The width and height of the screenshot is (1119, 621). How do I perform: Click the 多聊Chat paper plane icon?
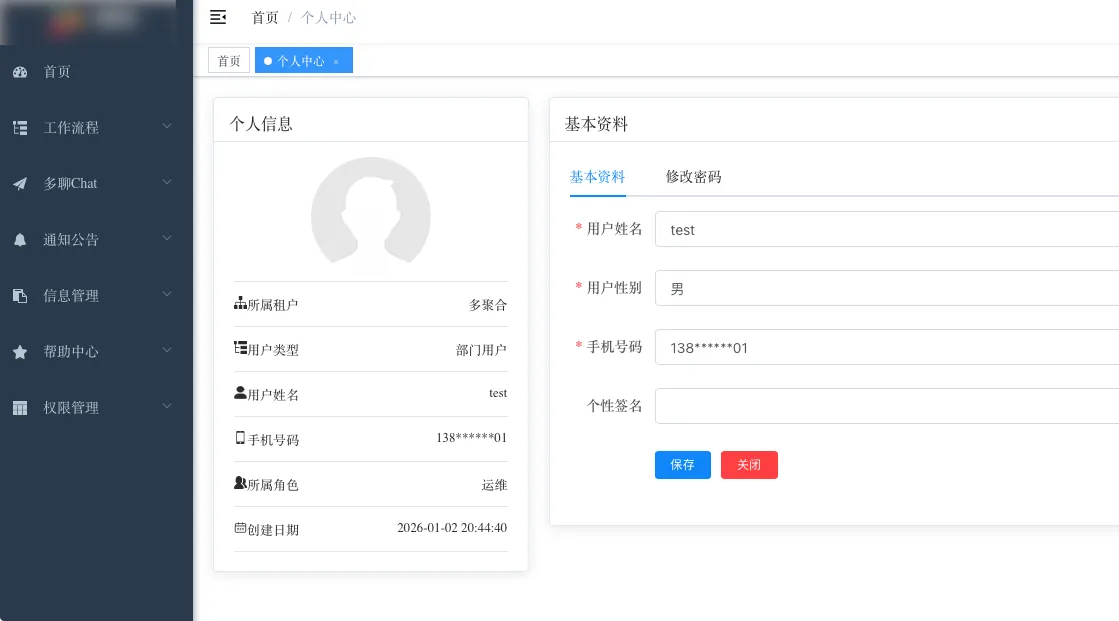(x=20, y=184)
